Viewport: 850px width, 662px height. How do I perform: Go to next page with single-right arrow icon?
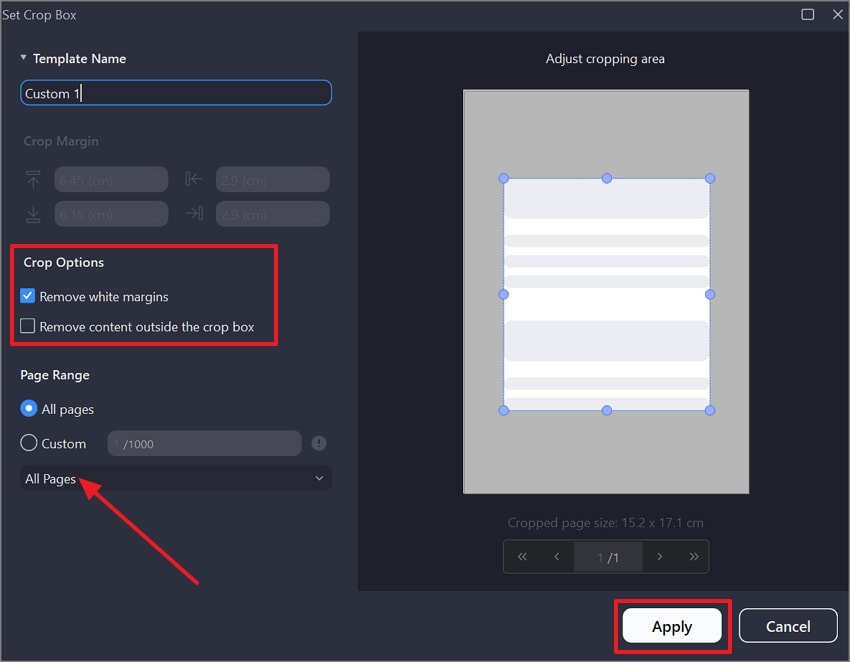click(x=659, y=557)
